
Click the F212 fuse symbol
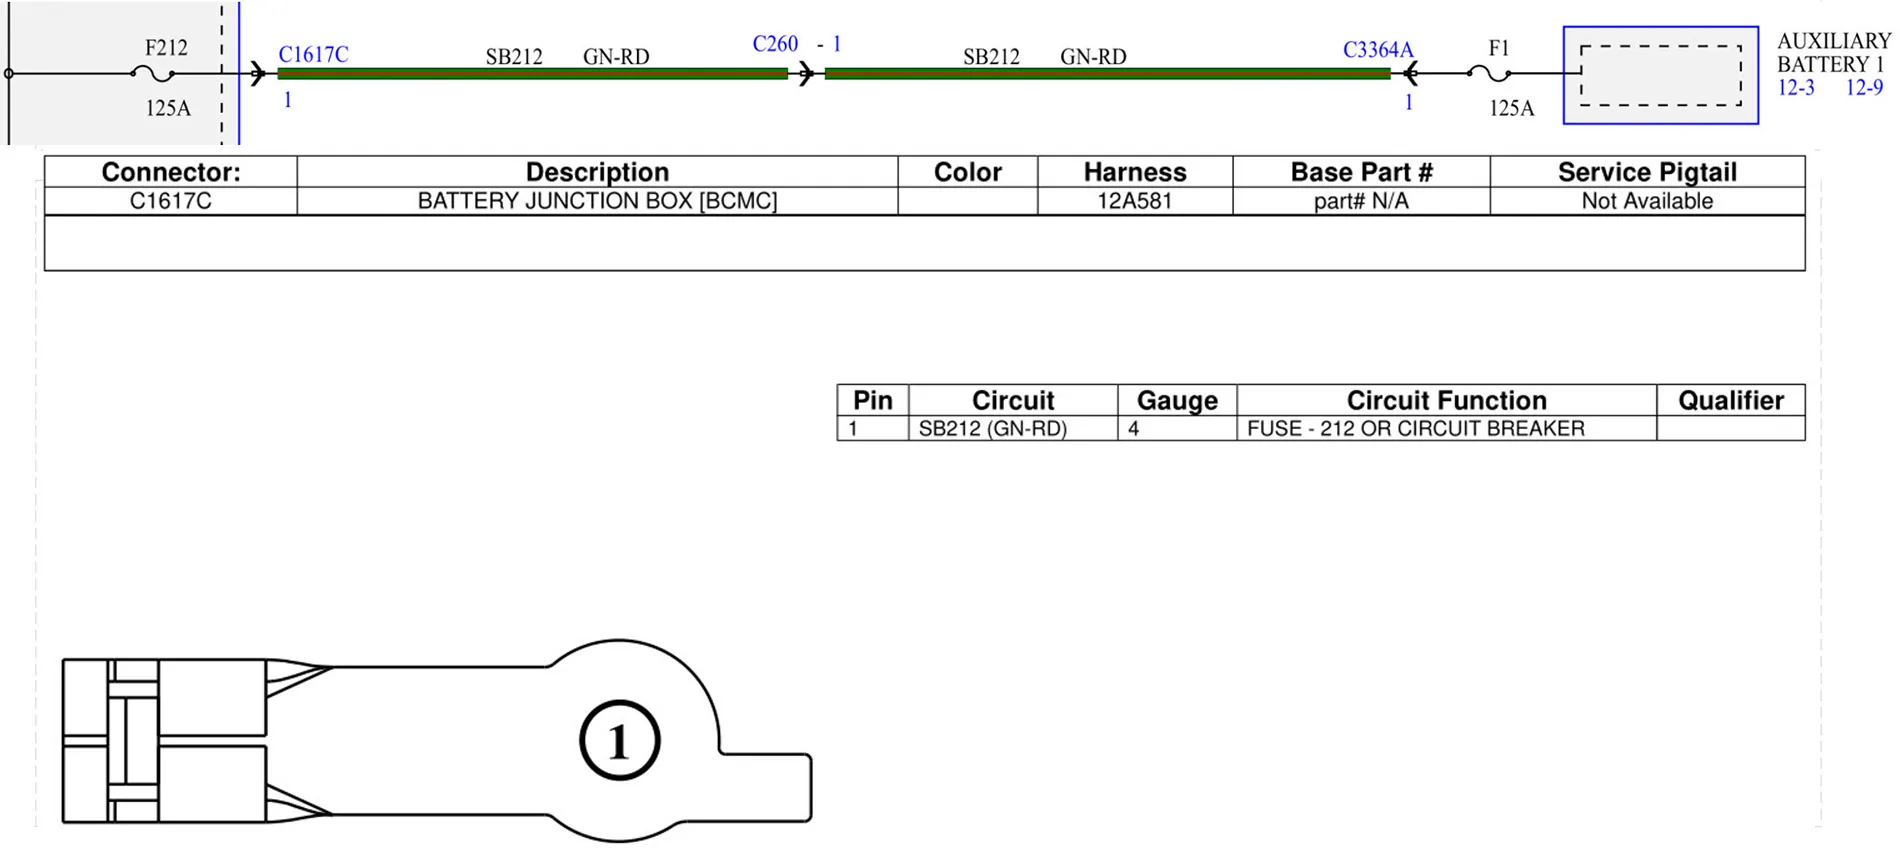[153, 73]
